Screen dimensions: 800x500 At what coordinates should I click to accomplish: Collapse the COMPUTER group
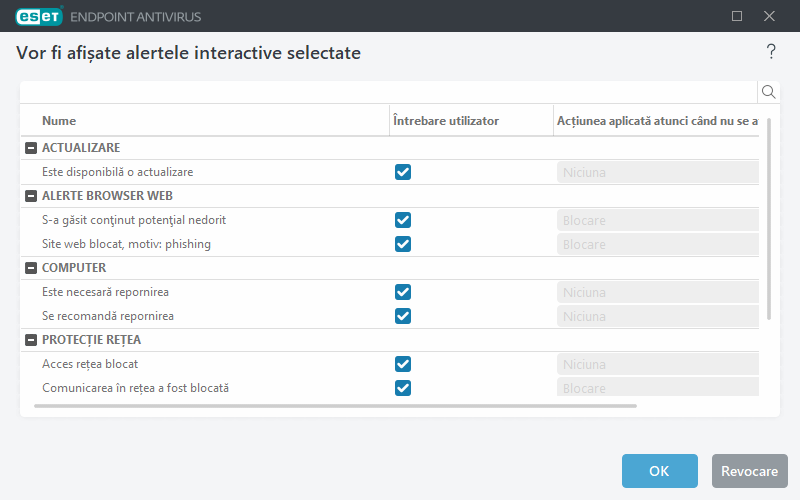click(x=30, y=268)
